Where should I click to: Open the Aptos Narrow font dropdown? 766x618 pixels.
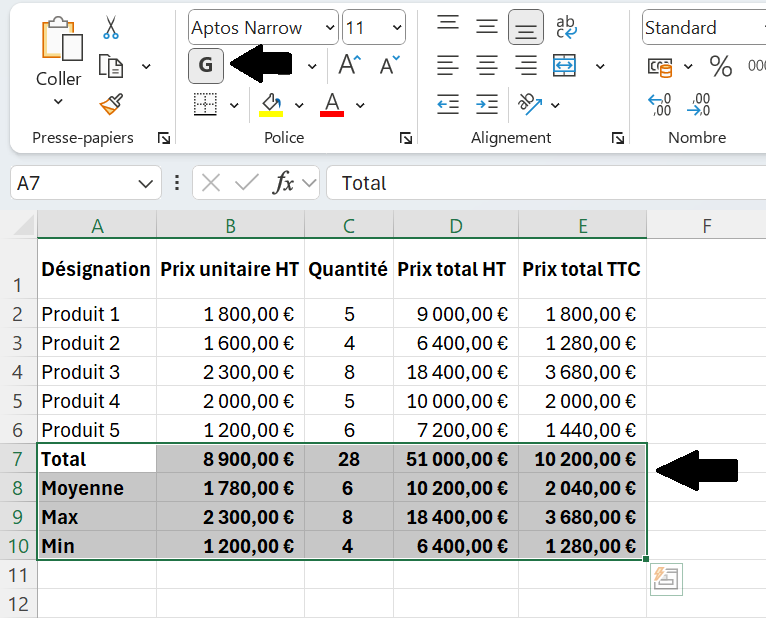(330, 27)
